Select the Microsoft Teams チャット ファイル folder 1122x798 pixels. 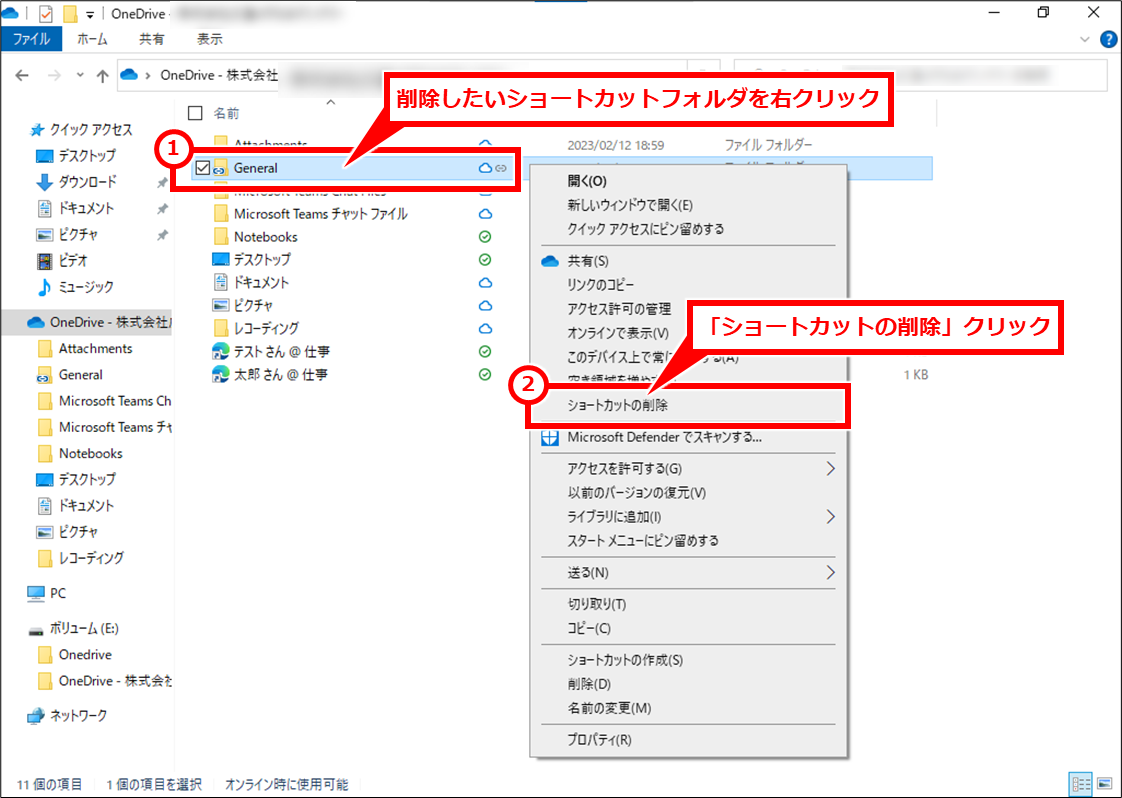(x=321, y=214)
